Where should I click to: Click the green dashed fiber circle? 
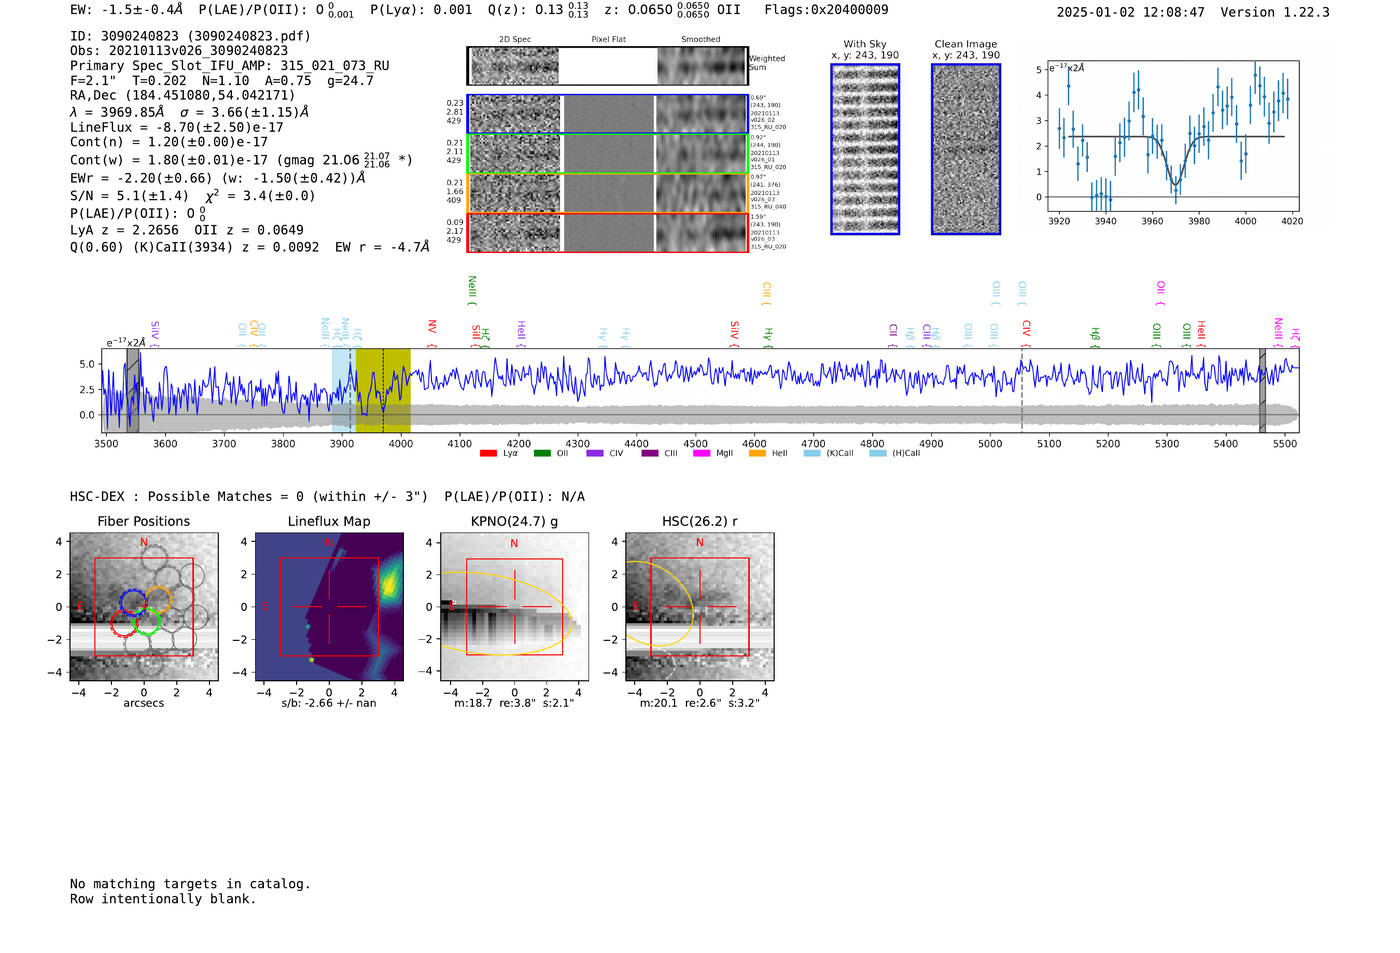[x=147, y=623]
